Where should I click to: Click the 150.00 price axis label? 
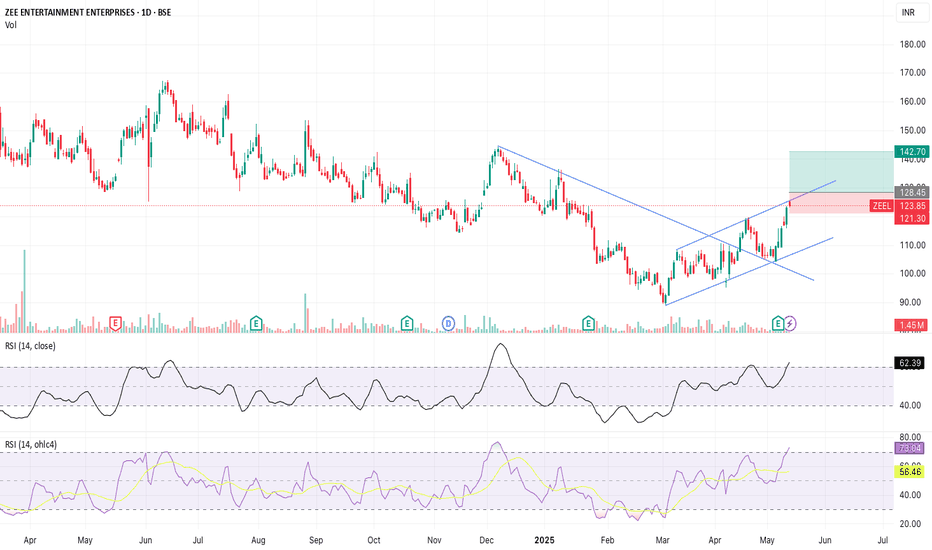point(912,130)
